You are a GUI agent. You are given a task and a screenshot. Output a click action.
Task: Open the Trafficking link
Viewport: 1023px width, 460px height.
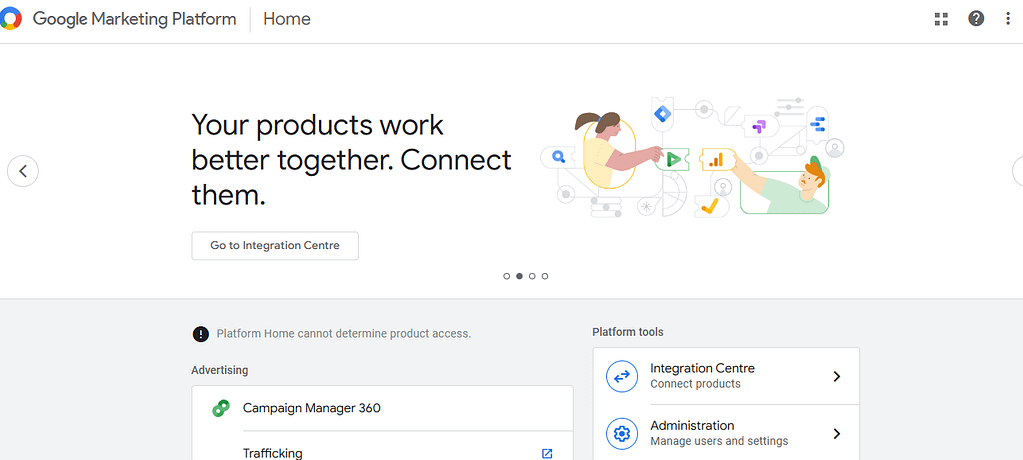[x=273, y=453]
